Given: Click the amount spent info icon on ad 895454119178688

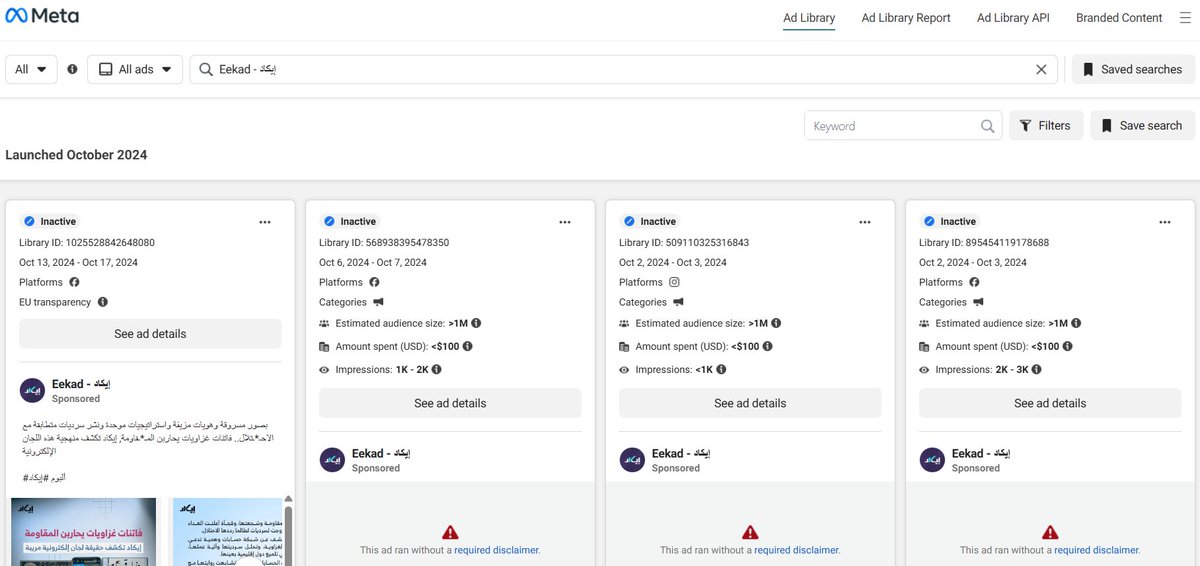Looking at the screenshot, I should tap(1067, 346).
